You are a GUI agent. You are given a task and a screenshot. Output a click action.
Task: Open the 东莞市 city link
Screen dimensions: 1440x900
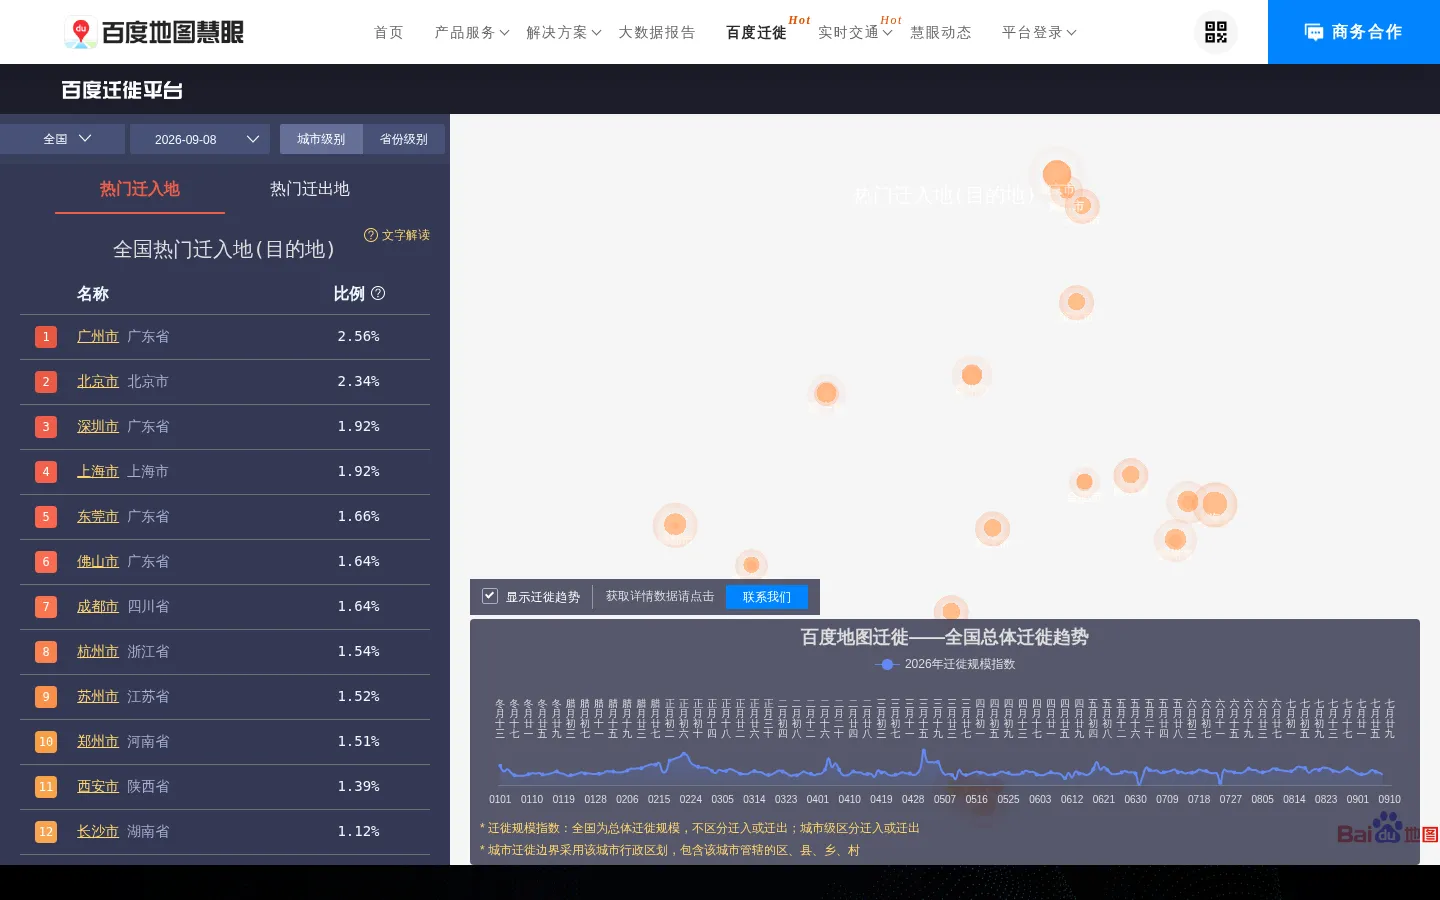pos(98,517)
